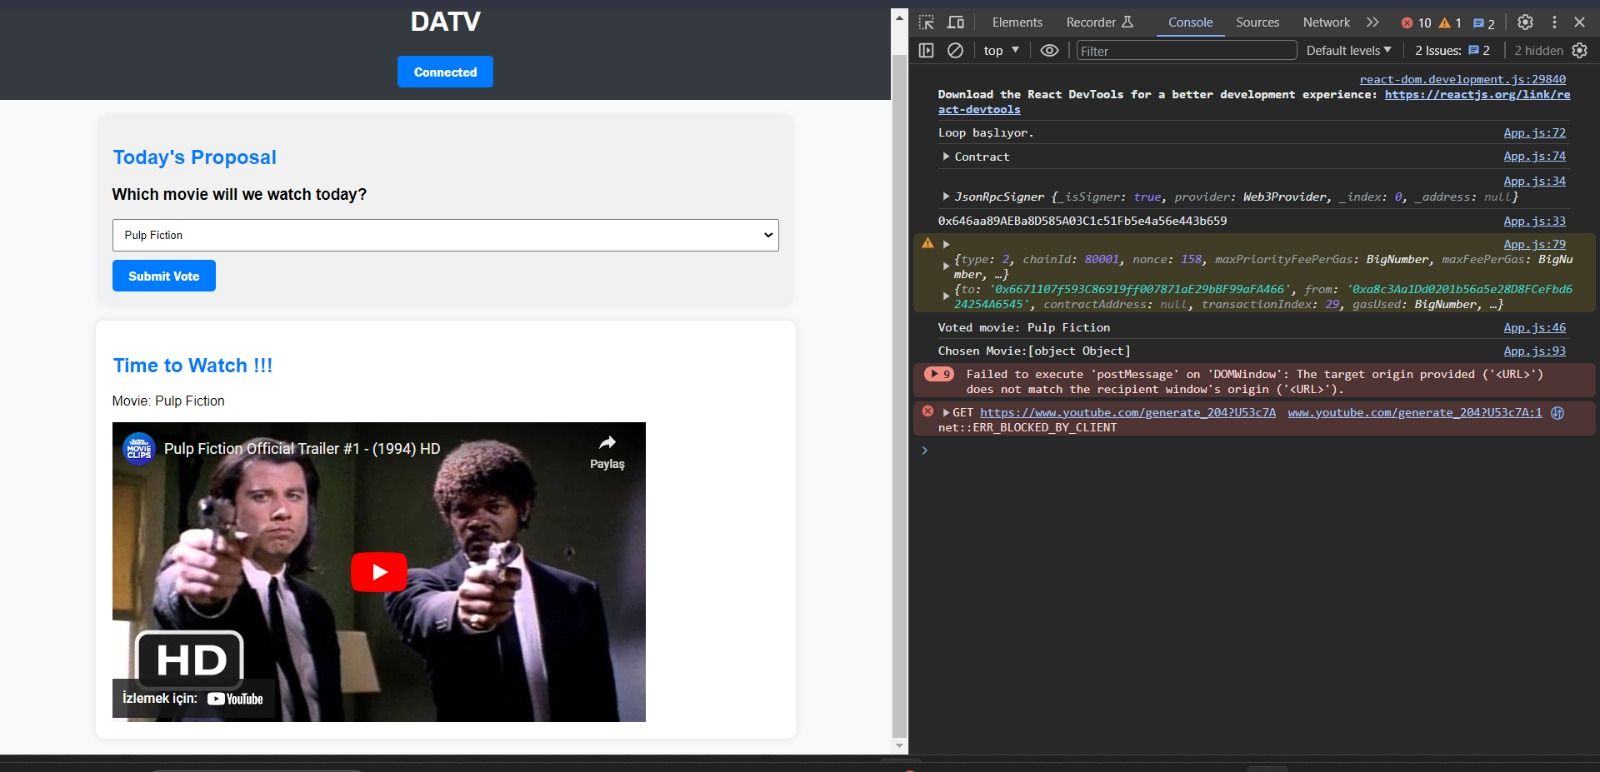The width and height of the screenshot is (1600, 772).
Task: Open react-dom.development.js:29840 source link
Action: [1463, 79]
